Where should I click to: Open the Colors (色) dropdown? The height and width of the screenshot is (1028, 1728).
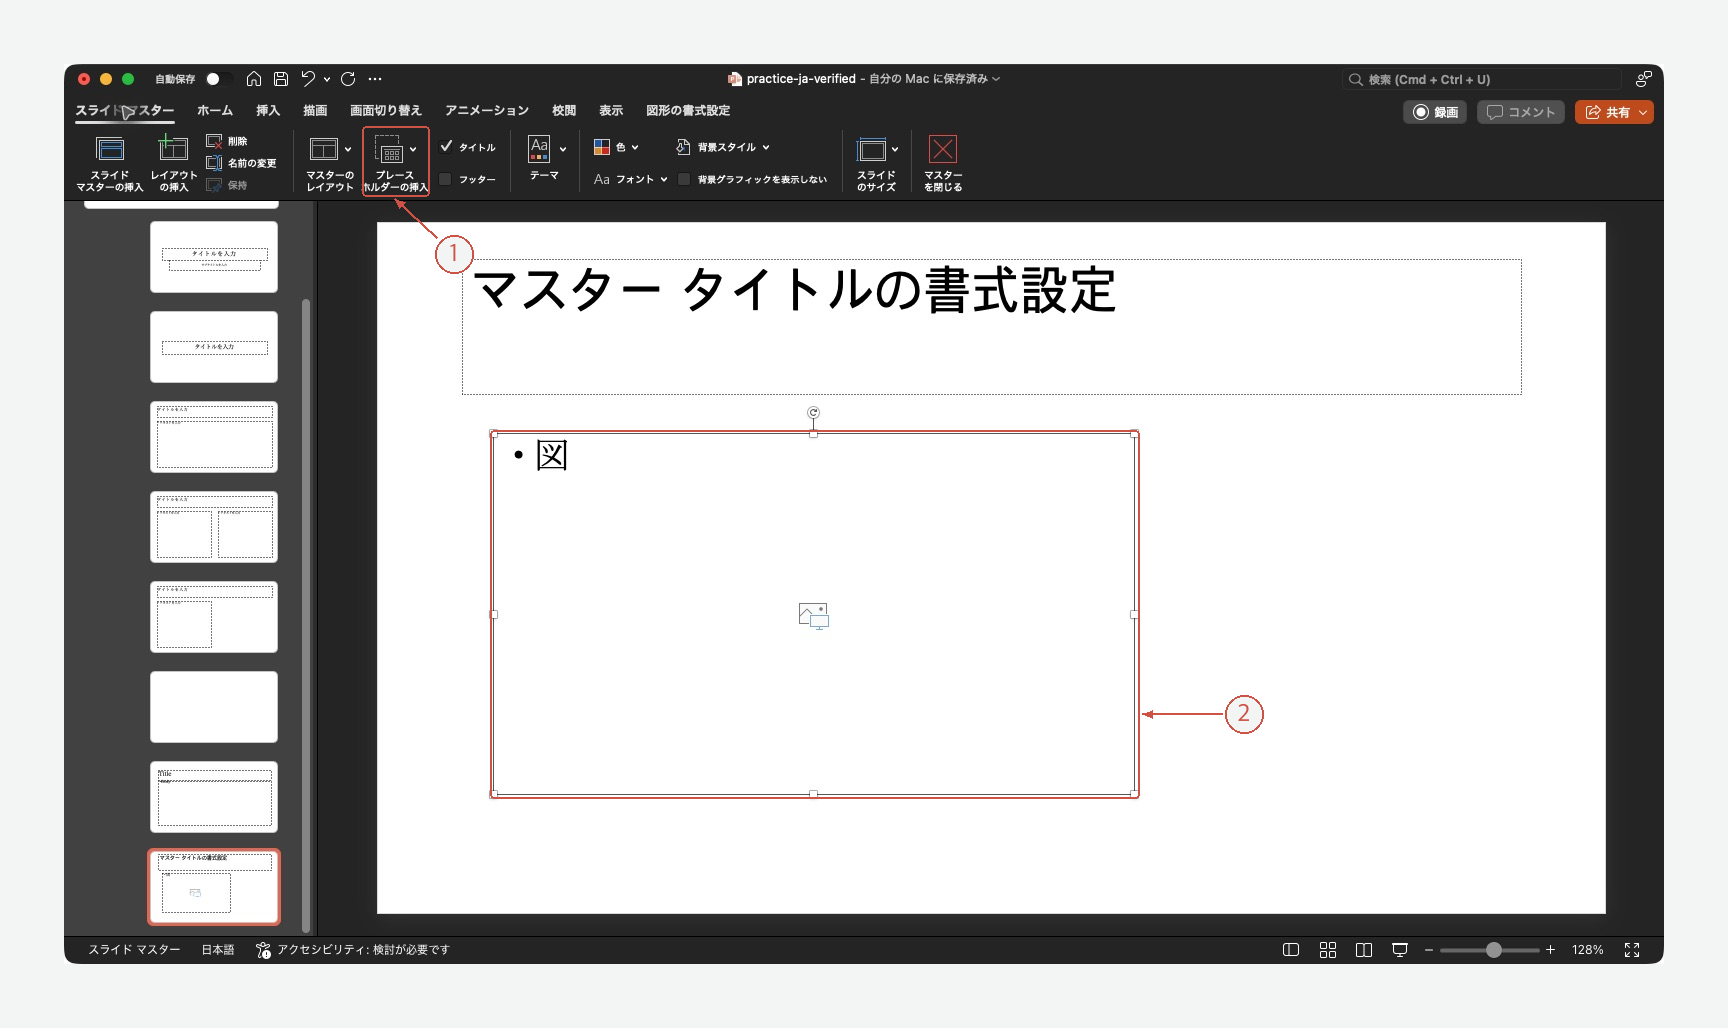(616, 147)
